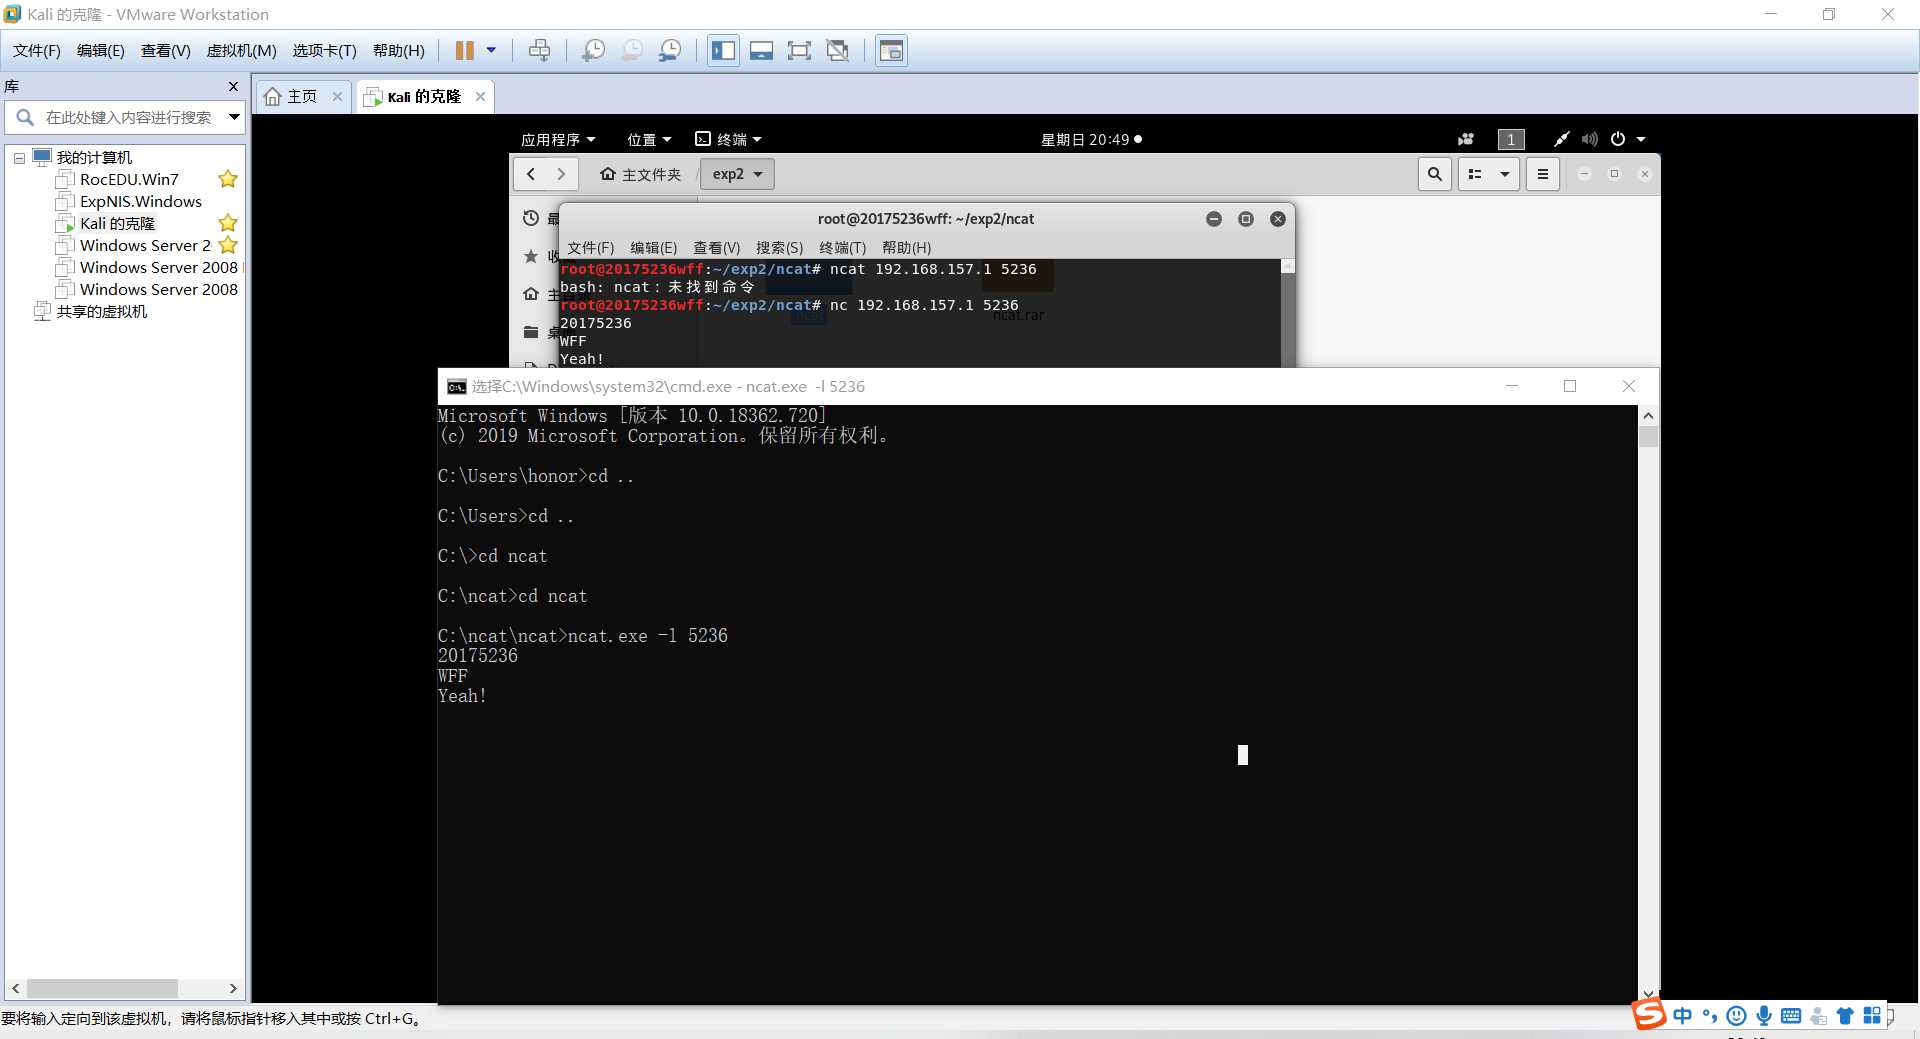The width and height of the screenshot is (1920, 1039).
Task: Click the library search input field
Action: click(x=128, y=117)
